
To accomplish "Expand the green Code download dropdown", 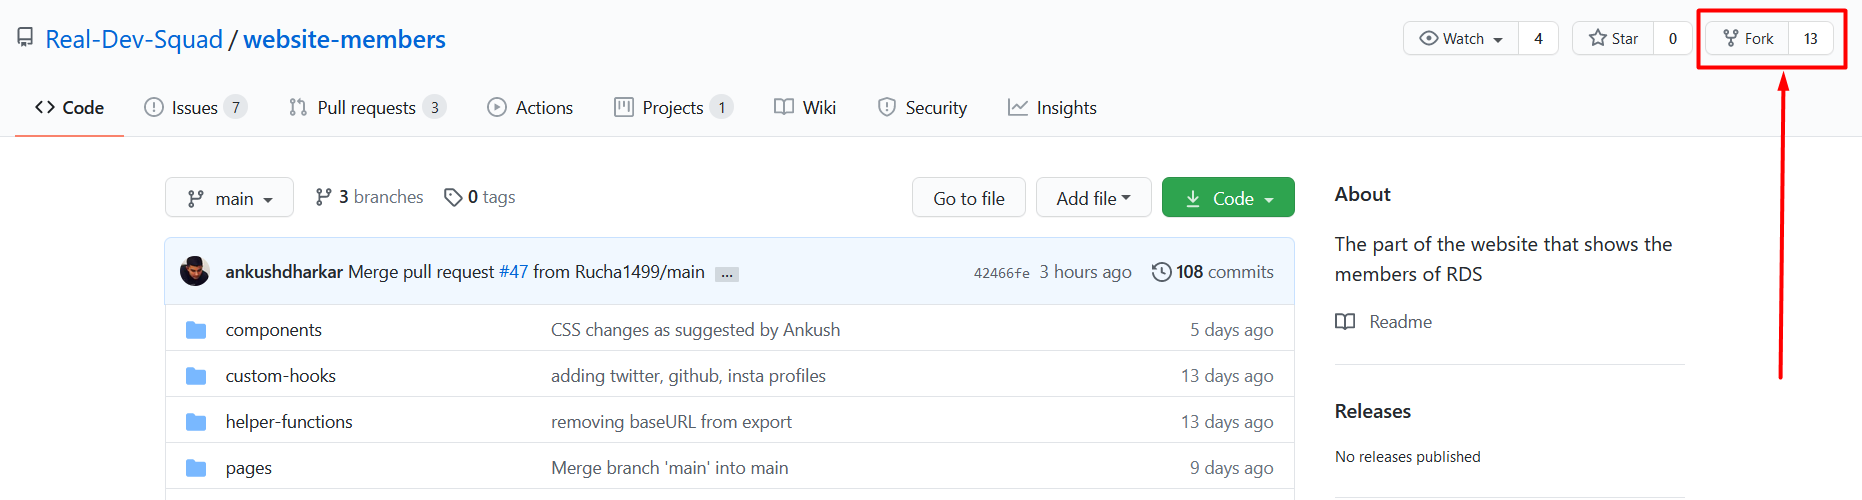I will coord(1228,198).
